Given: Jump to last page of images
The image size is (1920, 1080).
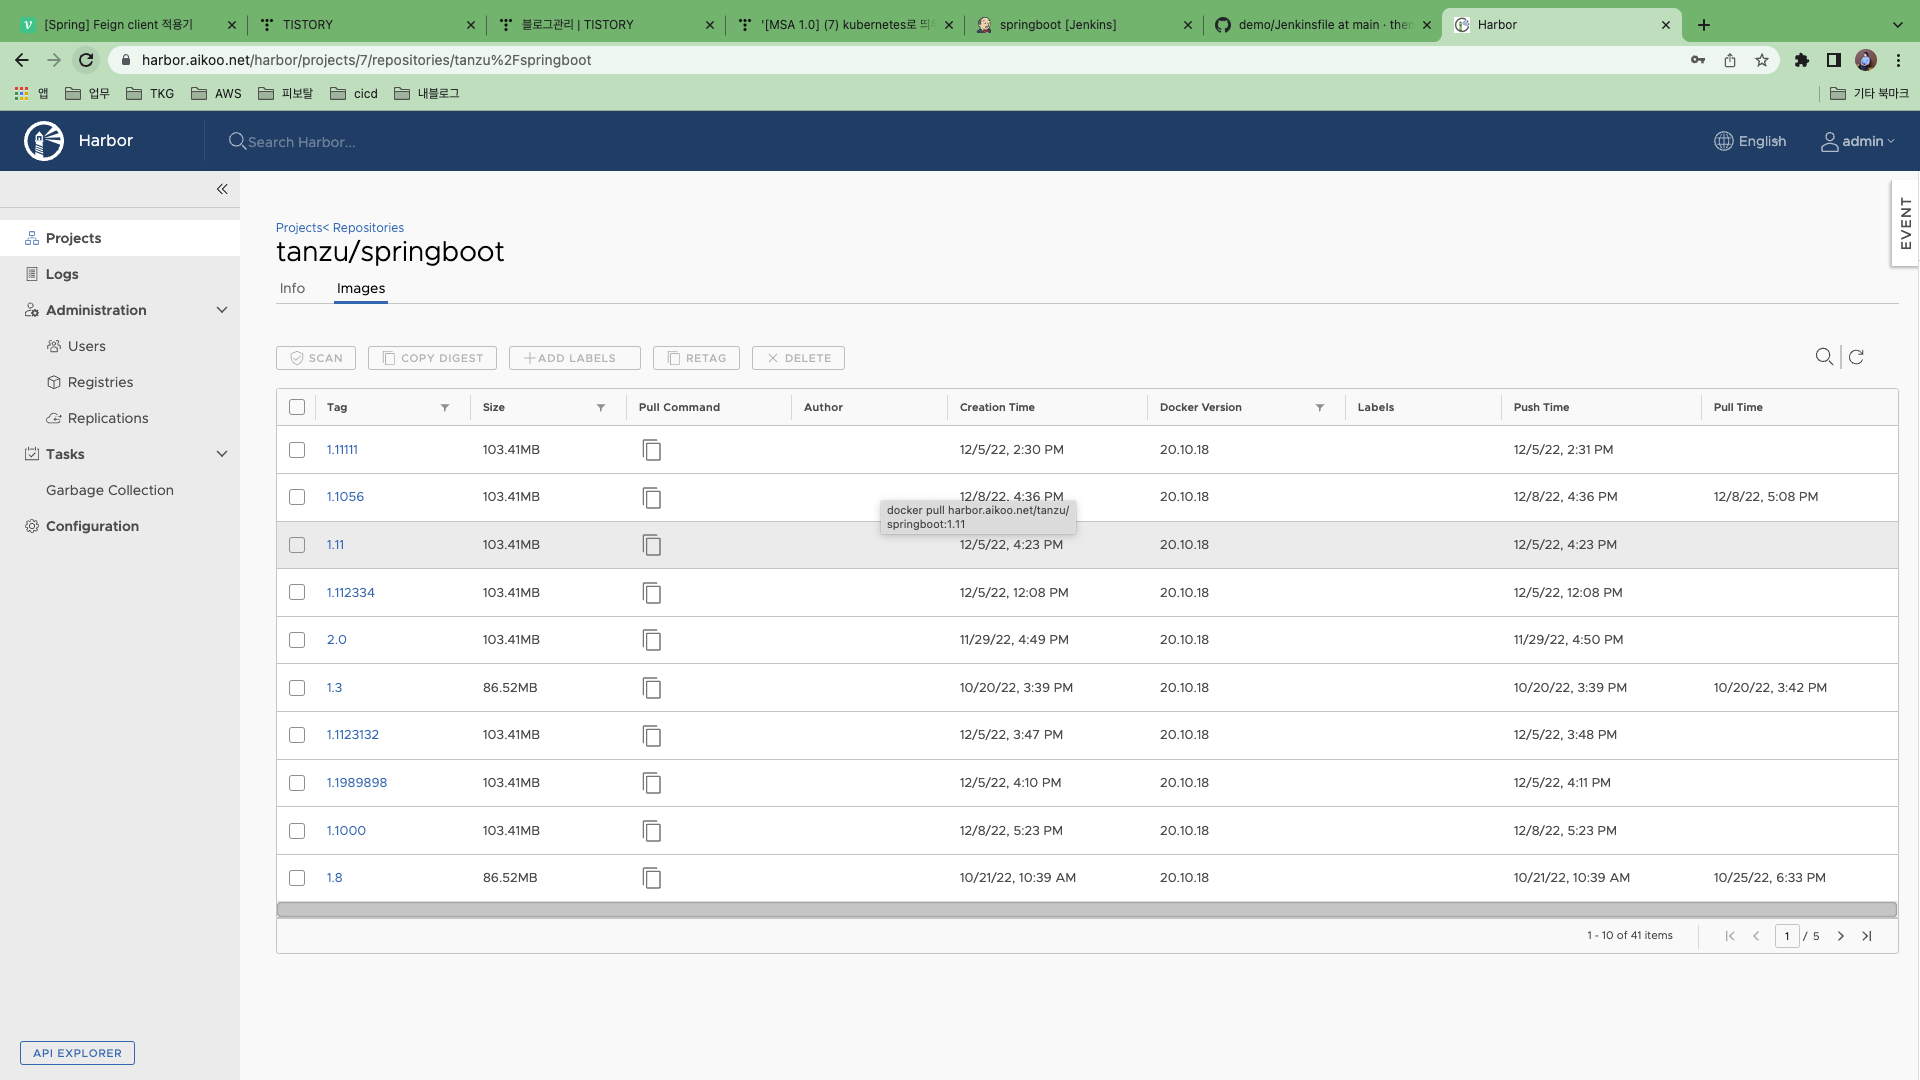Looking at the screenshot, I should (1866, 936).
